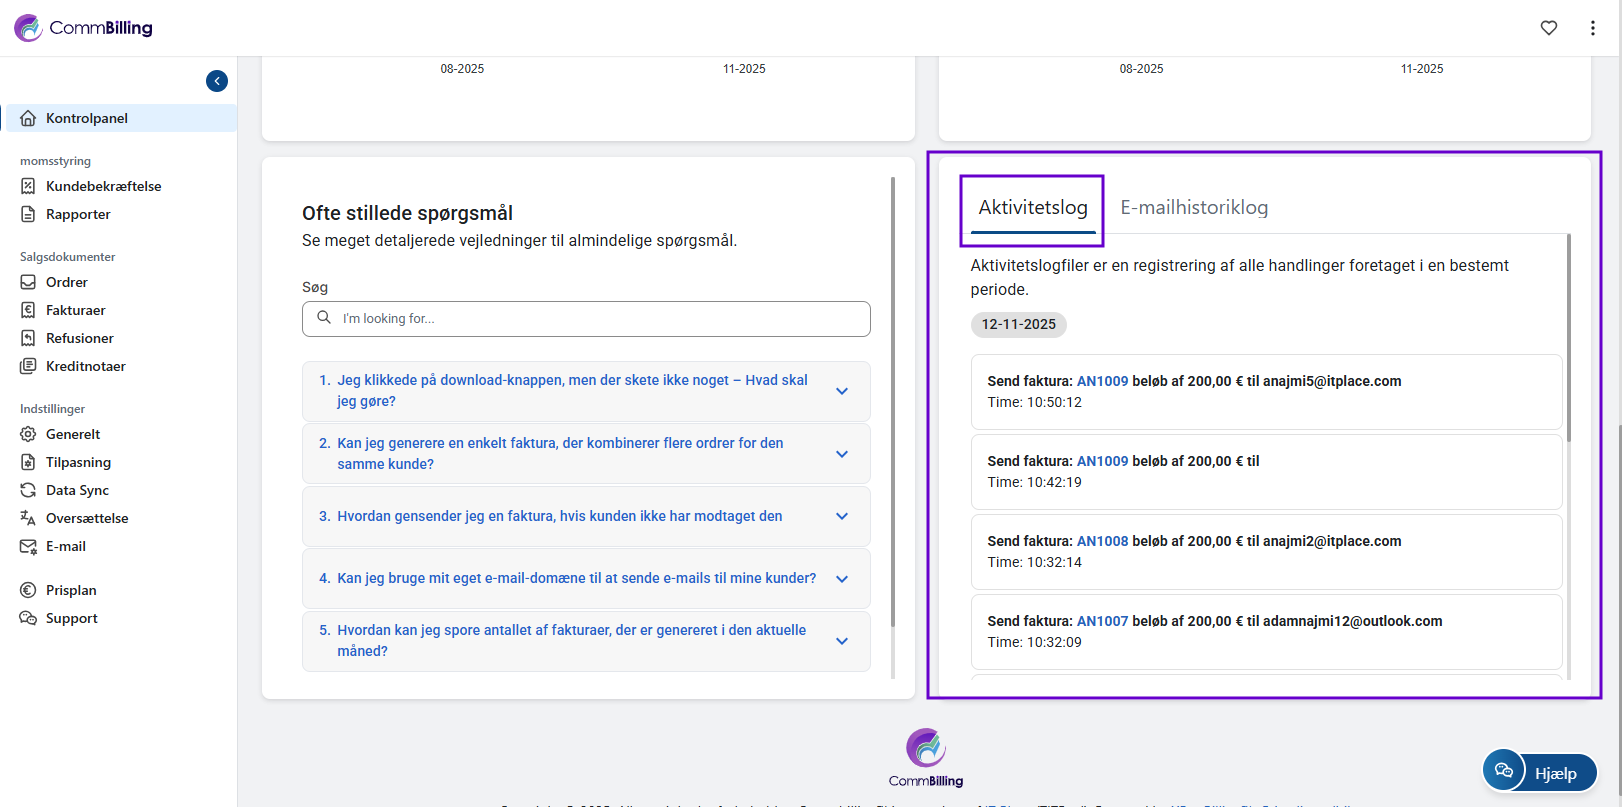Switch to the E-mailhistoriklog tab
This screenshot has width=1622, height=807.
1193,208
